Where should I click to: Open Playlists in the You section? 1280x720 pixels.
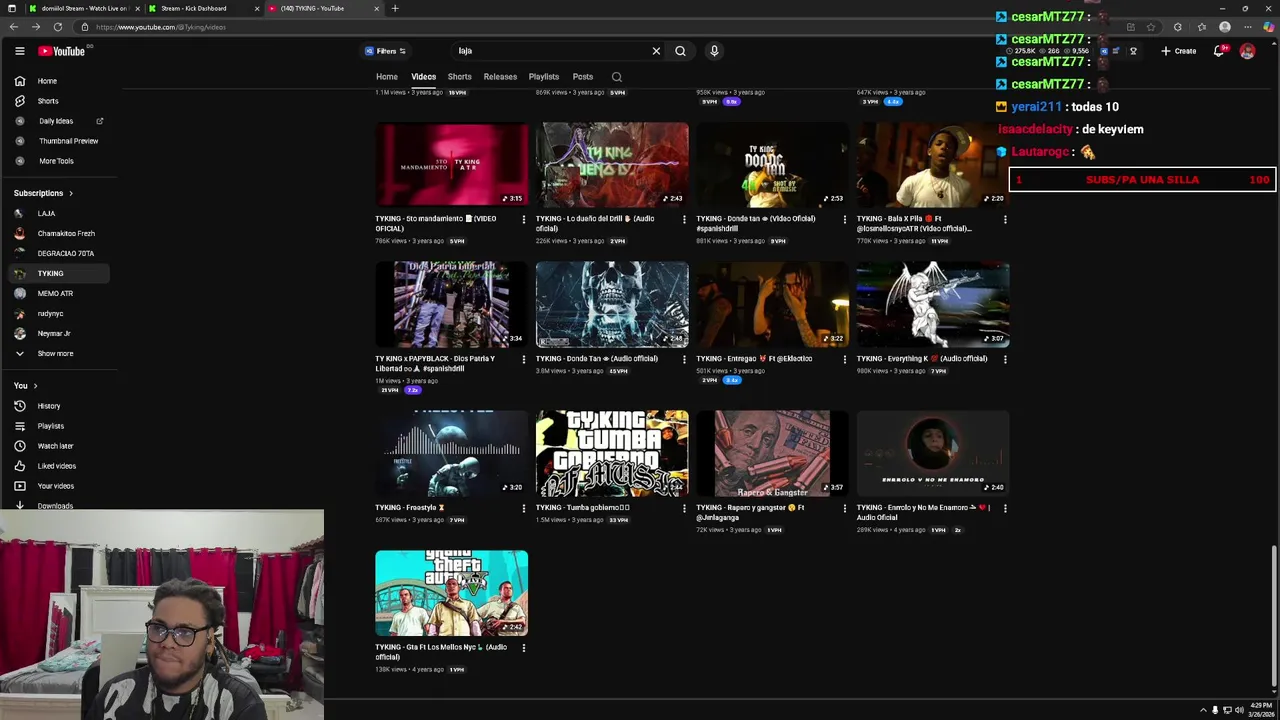point(50,426)
